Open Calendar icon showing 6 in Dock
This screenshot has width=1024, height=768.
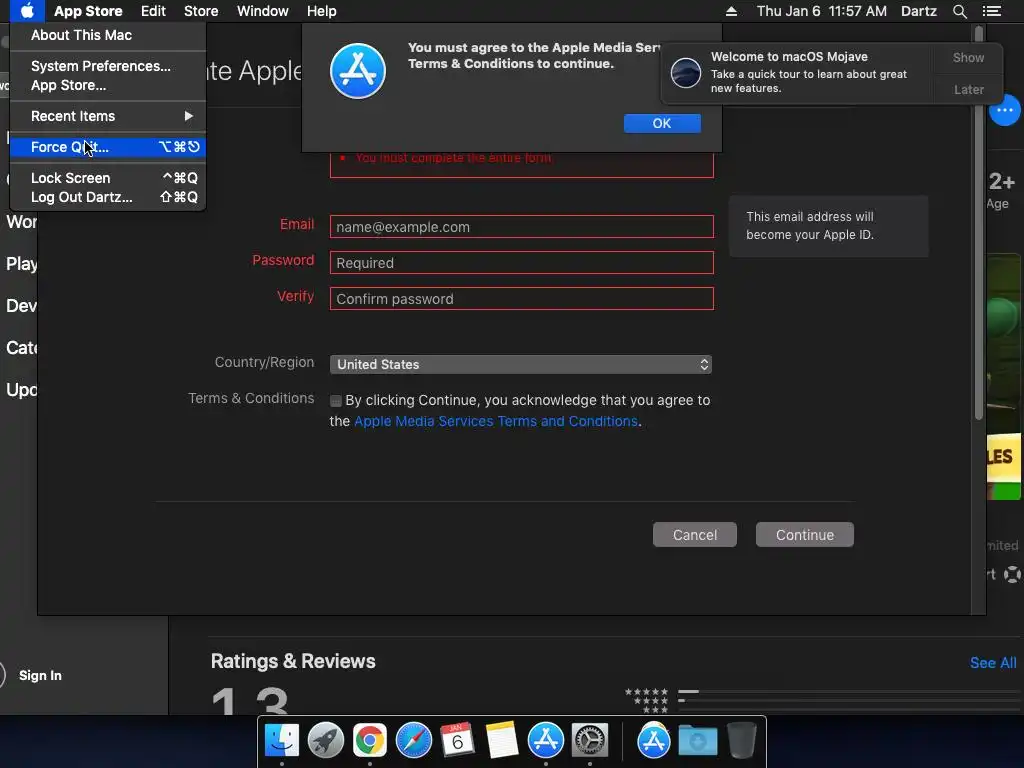coord(457,741)
